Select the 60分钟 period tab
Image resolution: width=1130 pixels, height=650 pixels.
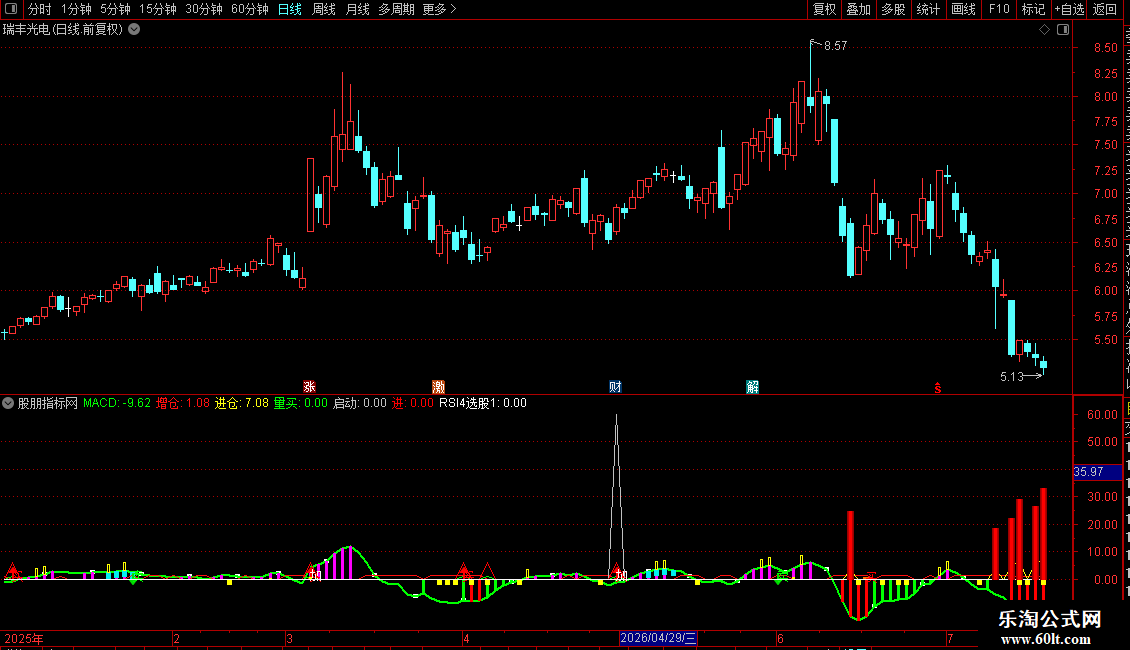click(250, 9)
